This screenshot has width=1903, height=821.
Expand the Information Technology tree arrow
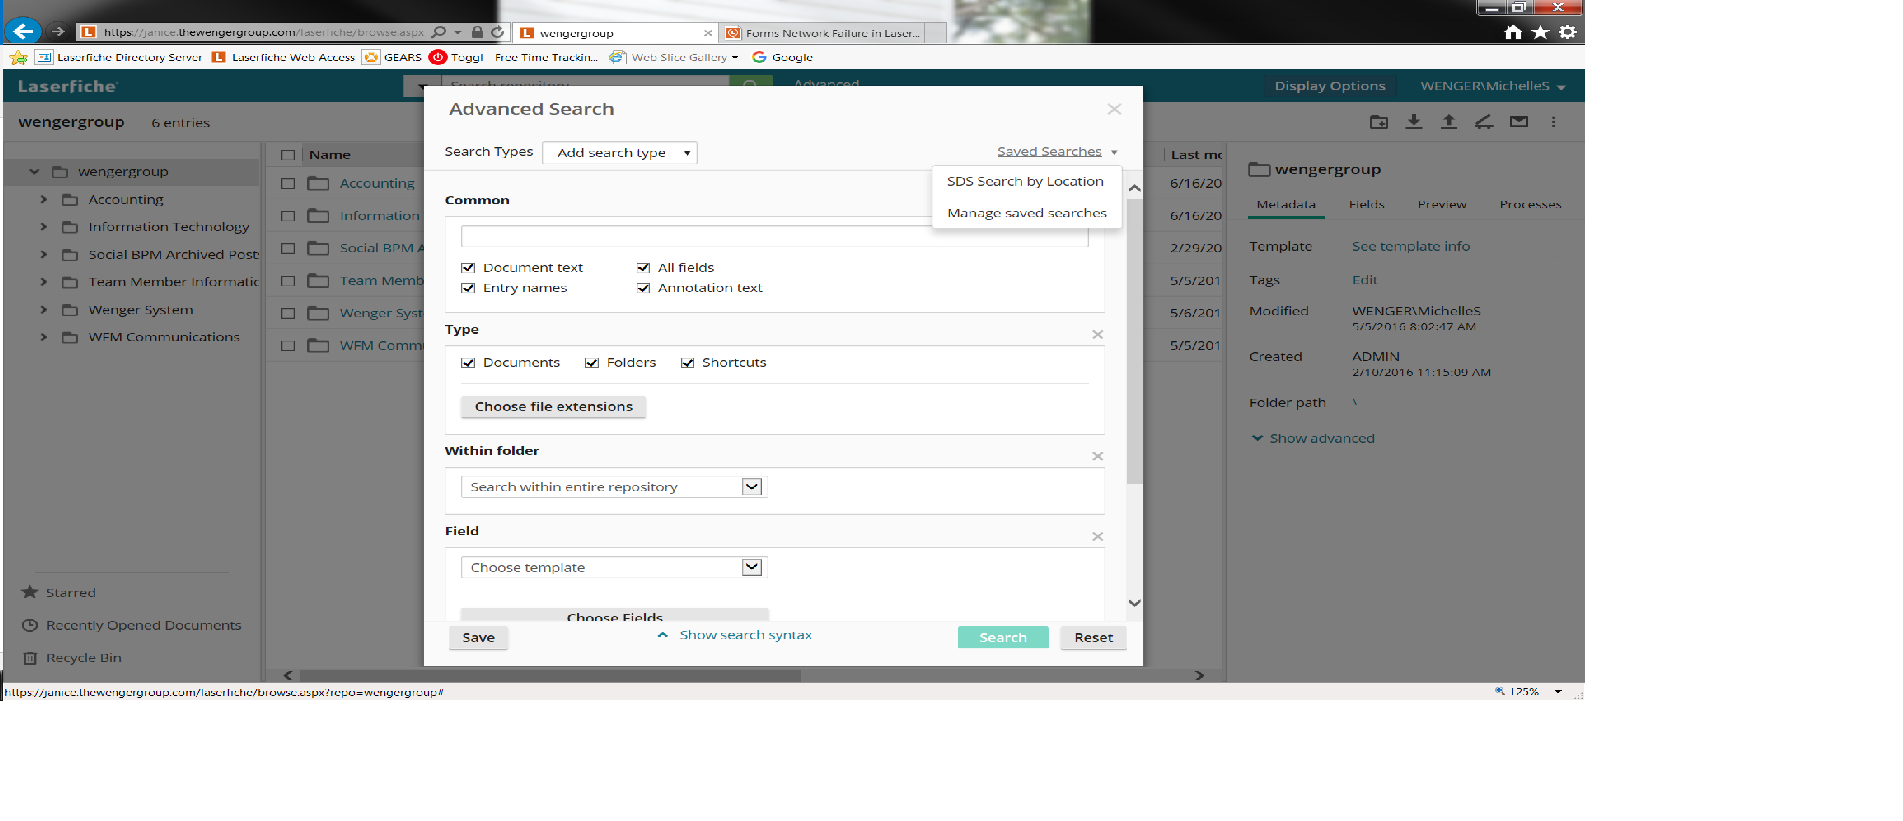click(44, 227)
